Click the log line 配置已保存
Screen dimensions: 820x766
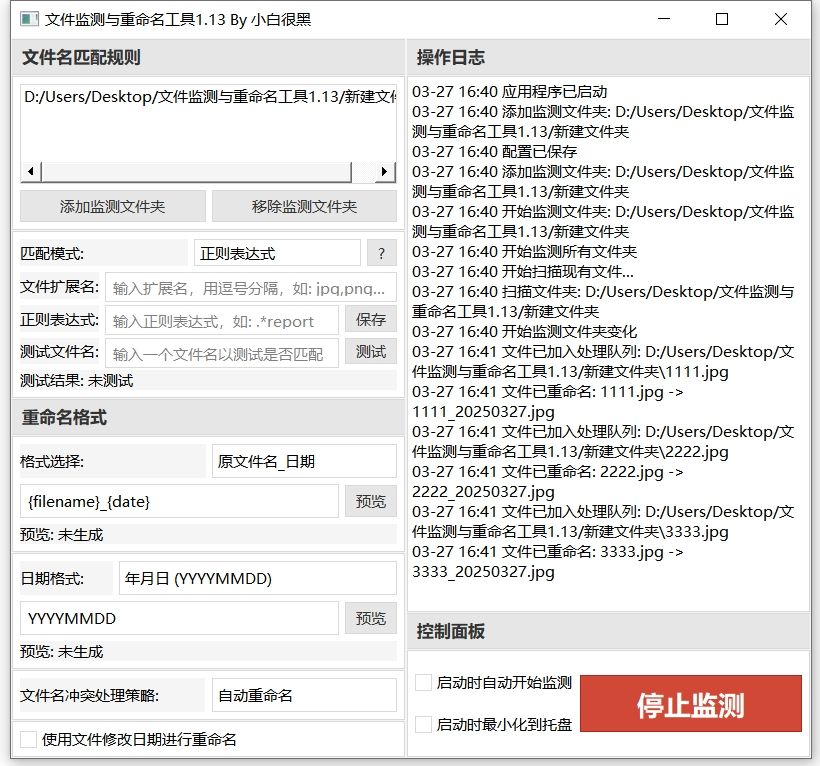(x=494, y=152)
